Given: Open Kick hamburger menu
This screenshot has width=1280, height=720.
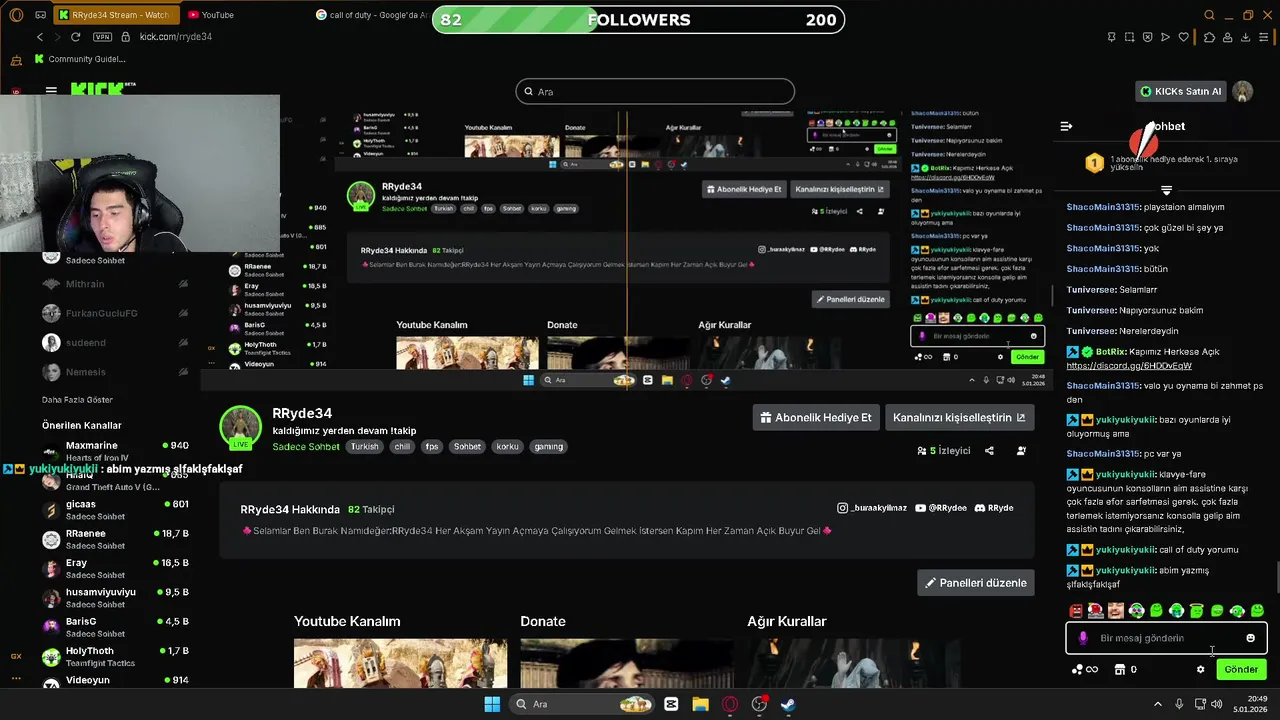Looking at the screenshot, I should click(x=51, y=90).
